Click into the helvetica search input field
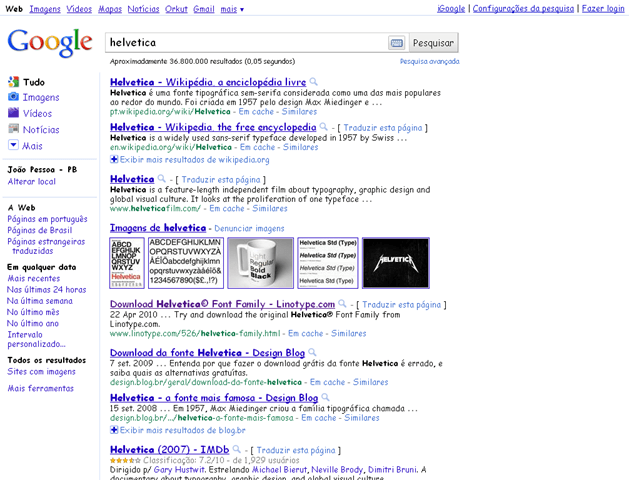Image resolution: width=629 pixels, height=480 pixels. pyautogui.click(x=247, y=43)
